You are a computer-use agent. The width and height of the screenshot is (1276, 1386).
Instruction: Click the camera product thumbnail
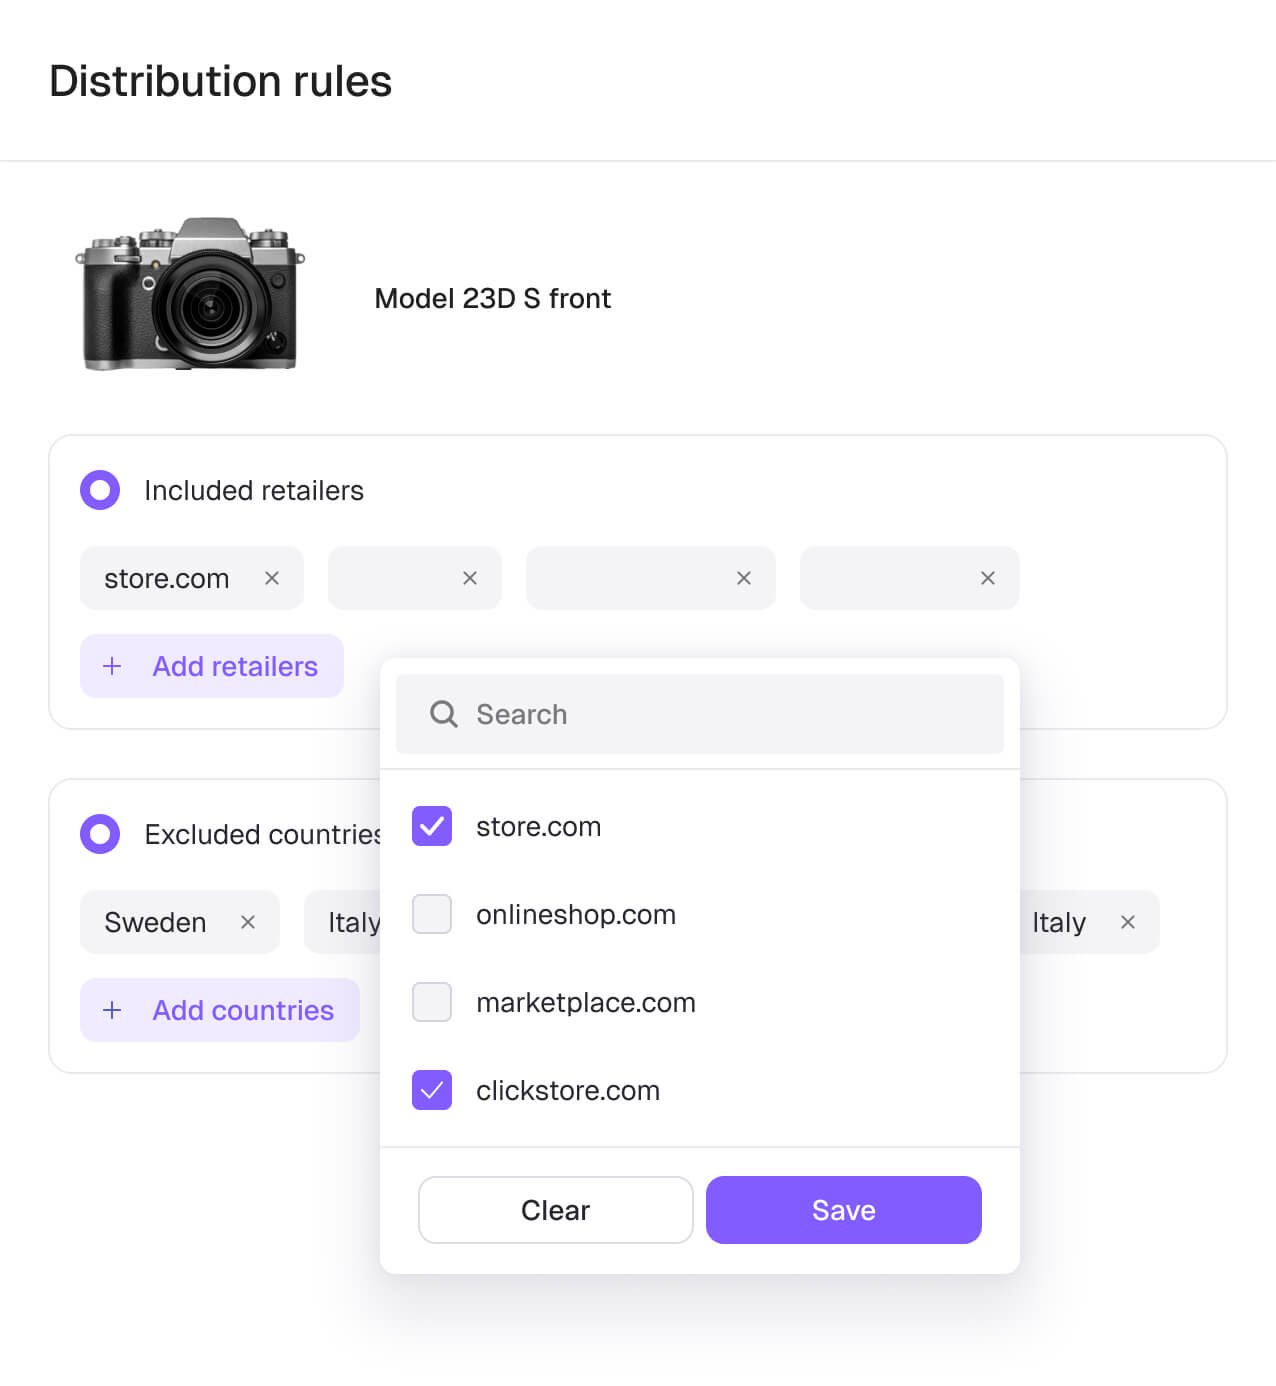coord(190,294)
